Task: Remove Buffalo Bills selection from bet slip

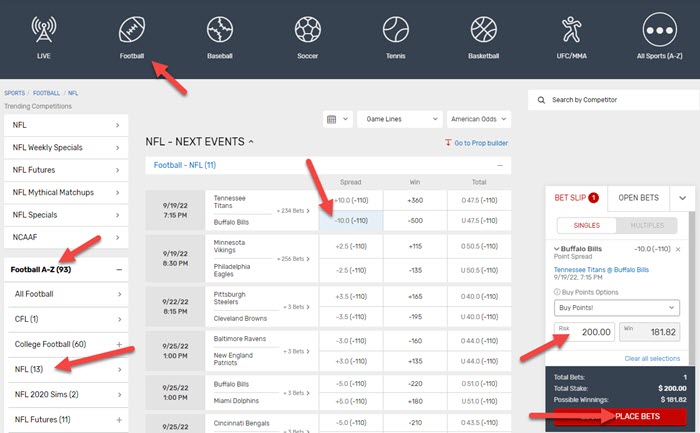Action: 677,249
